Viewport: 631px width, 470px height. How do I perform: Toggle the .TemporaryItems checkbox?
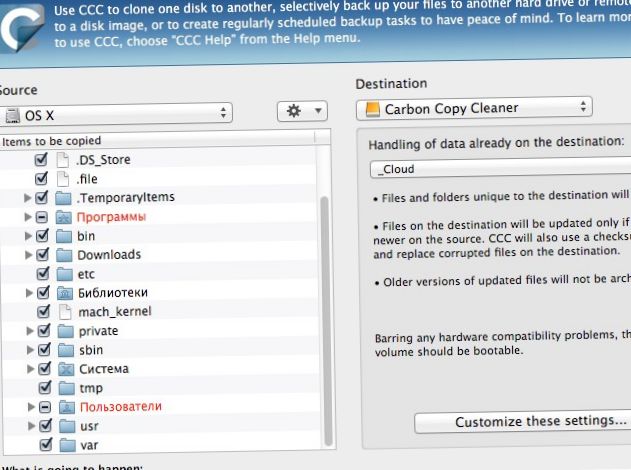tap(41, 197)
